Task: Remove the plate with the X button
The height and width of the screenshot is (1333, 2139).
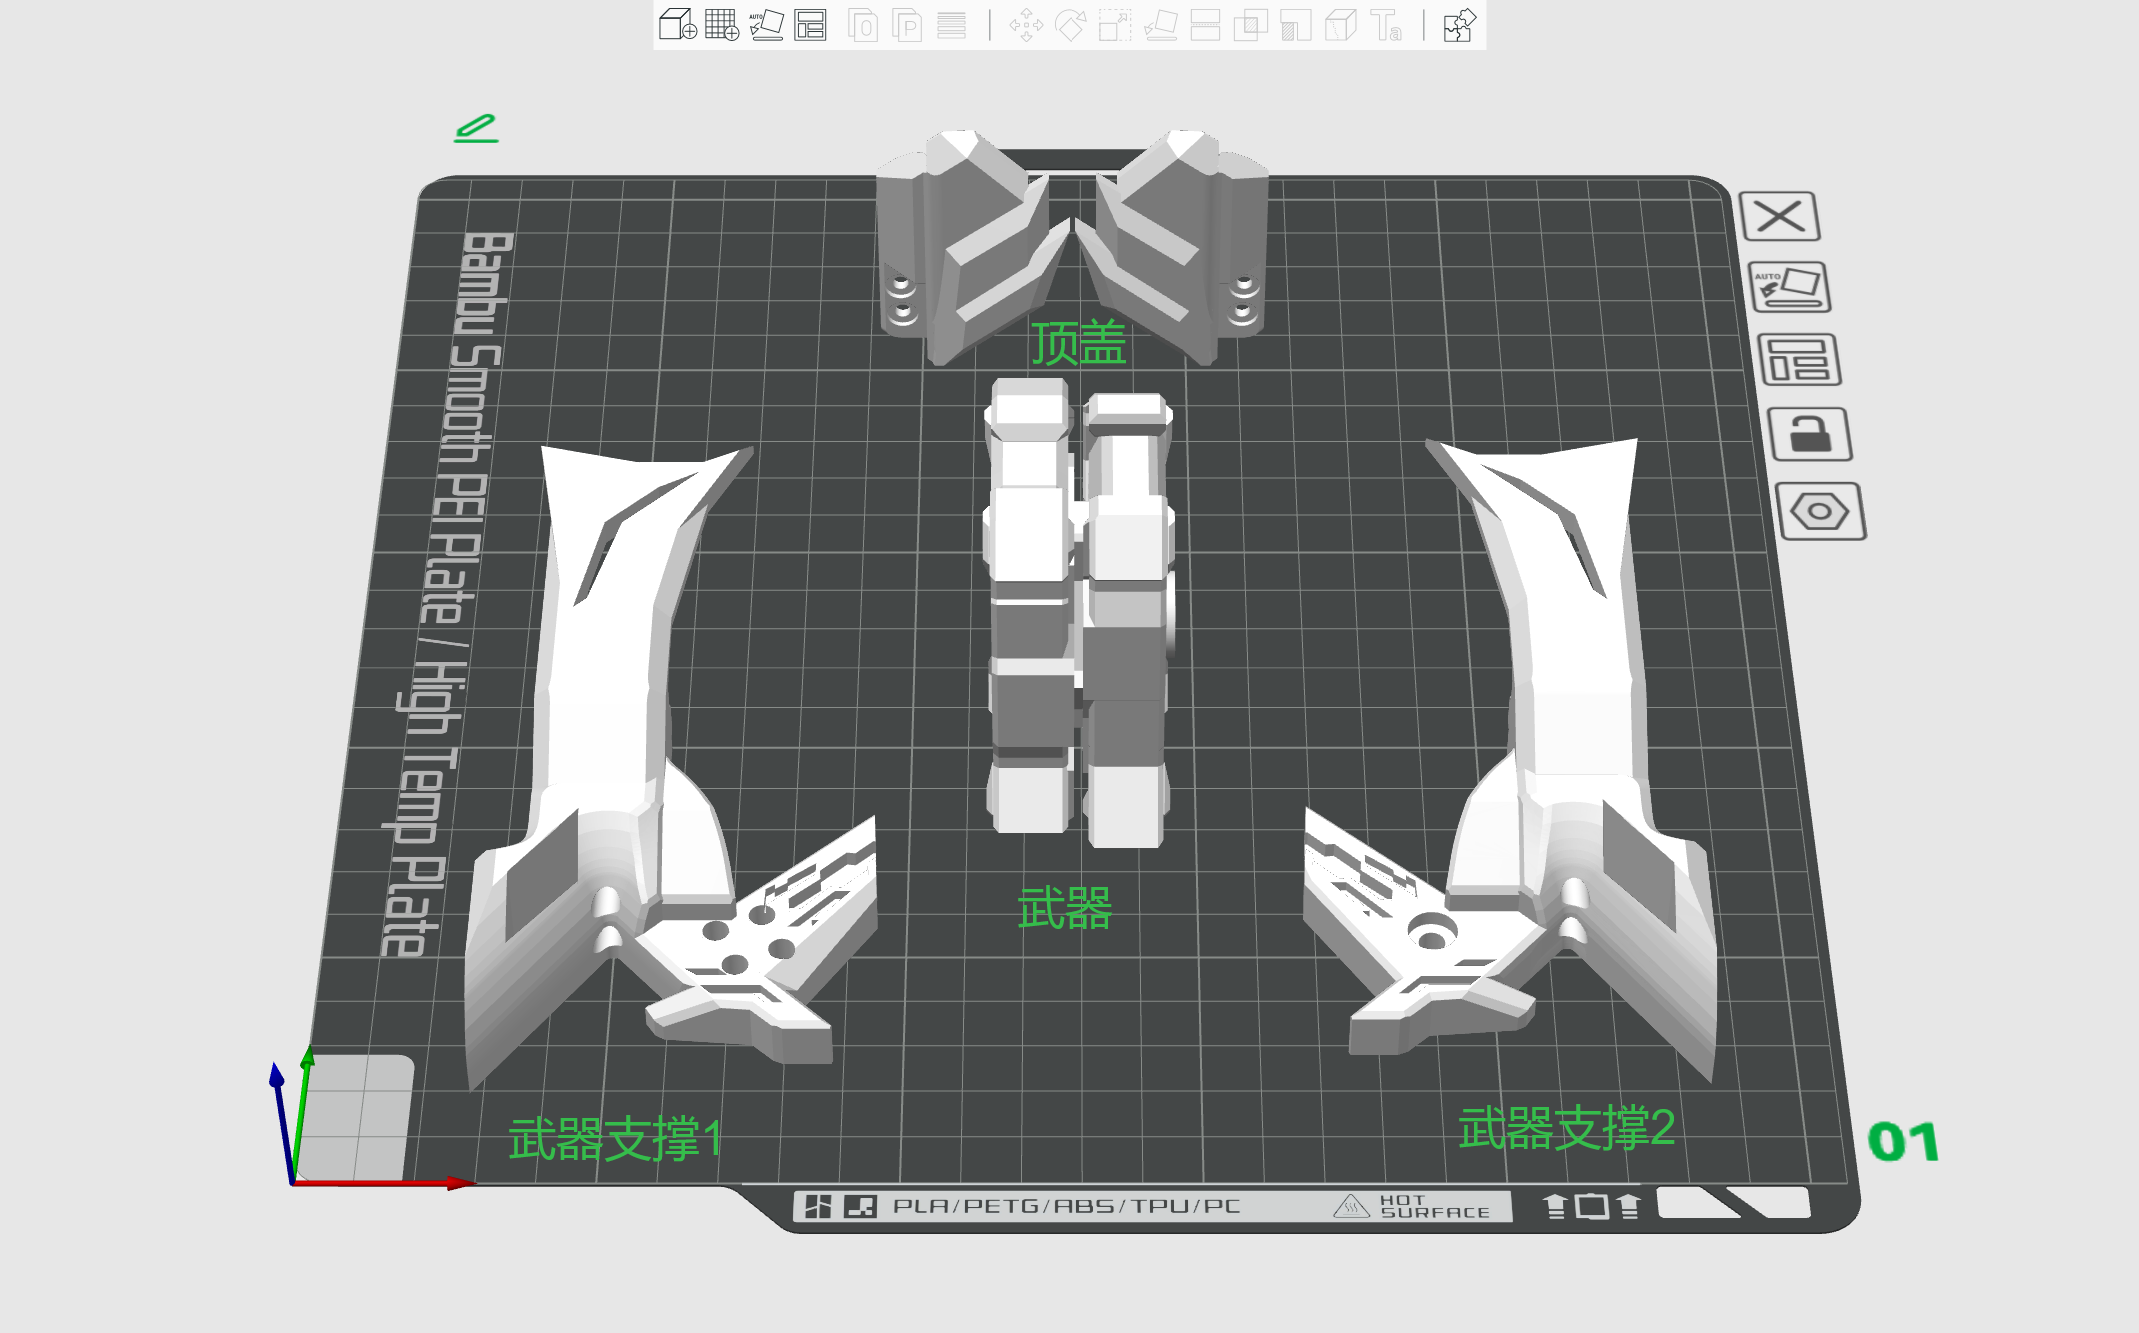Action: (1780, 216)
